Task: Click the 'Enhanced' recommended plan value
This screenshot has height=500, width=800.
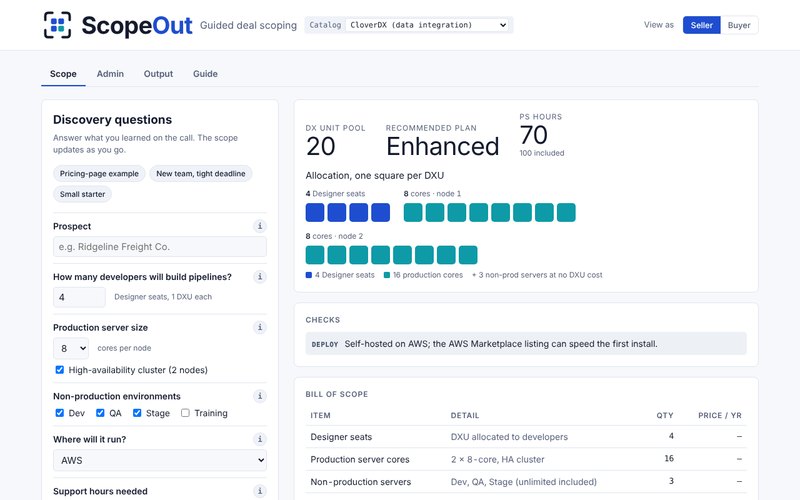Action: tap(442, 146)
